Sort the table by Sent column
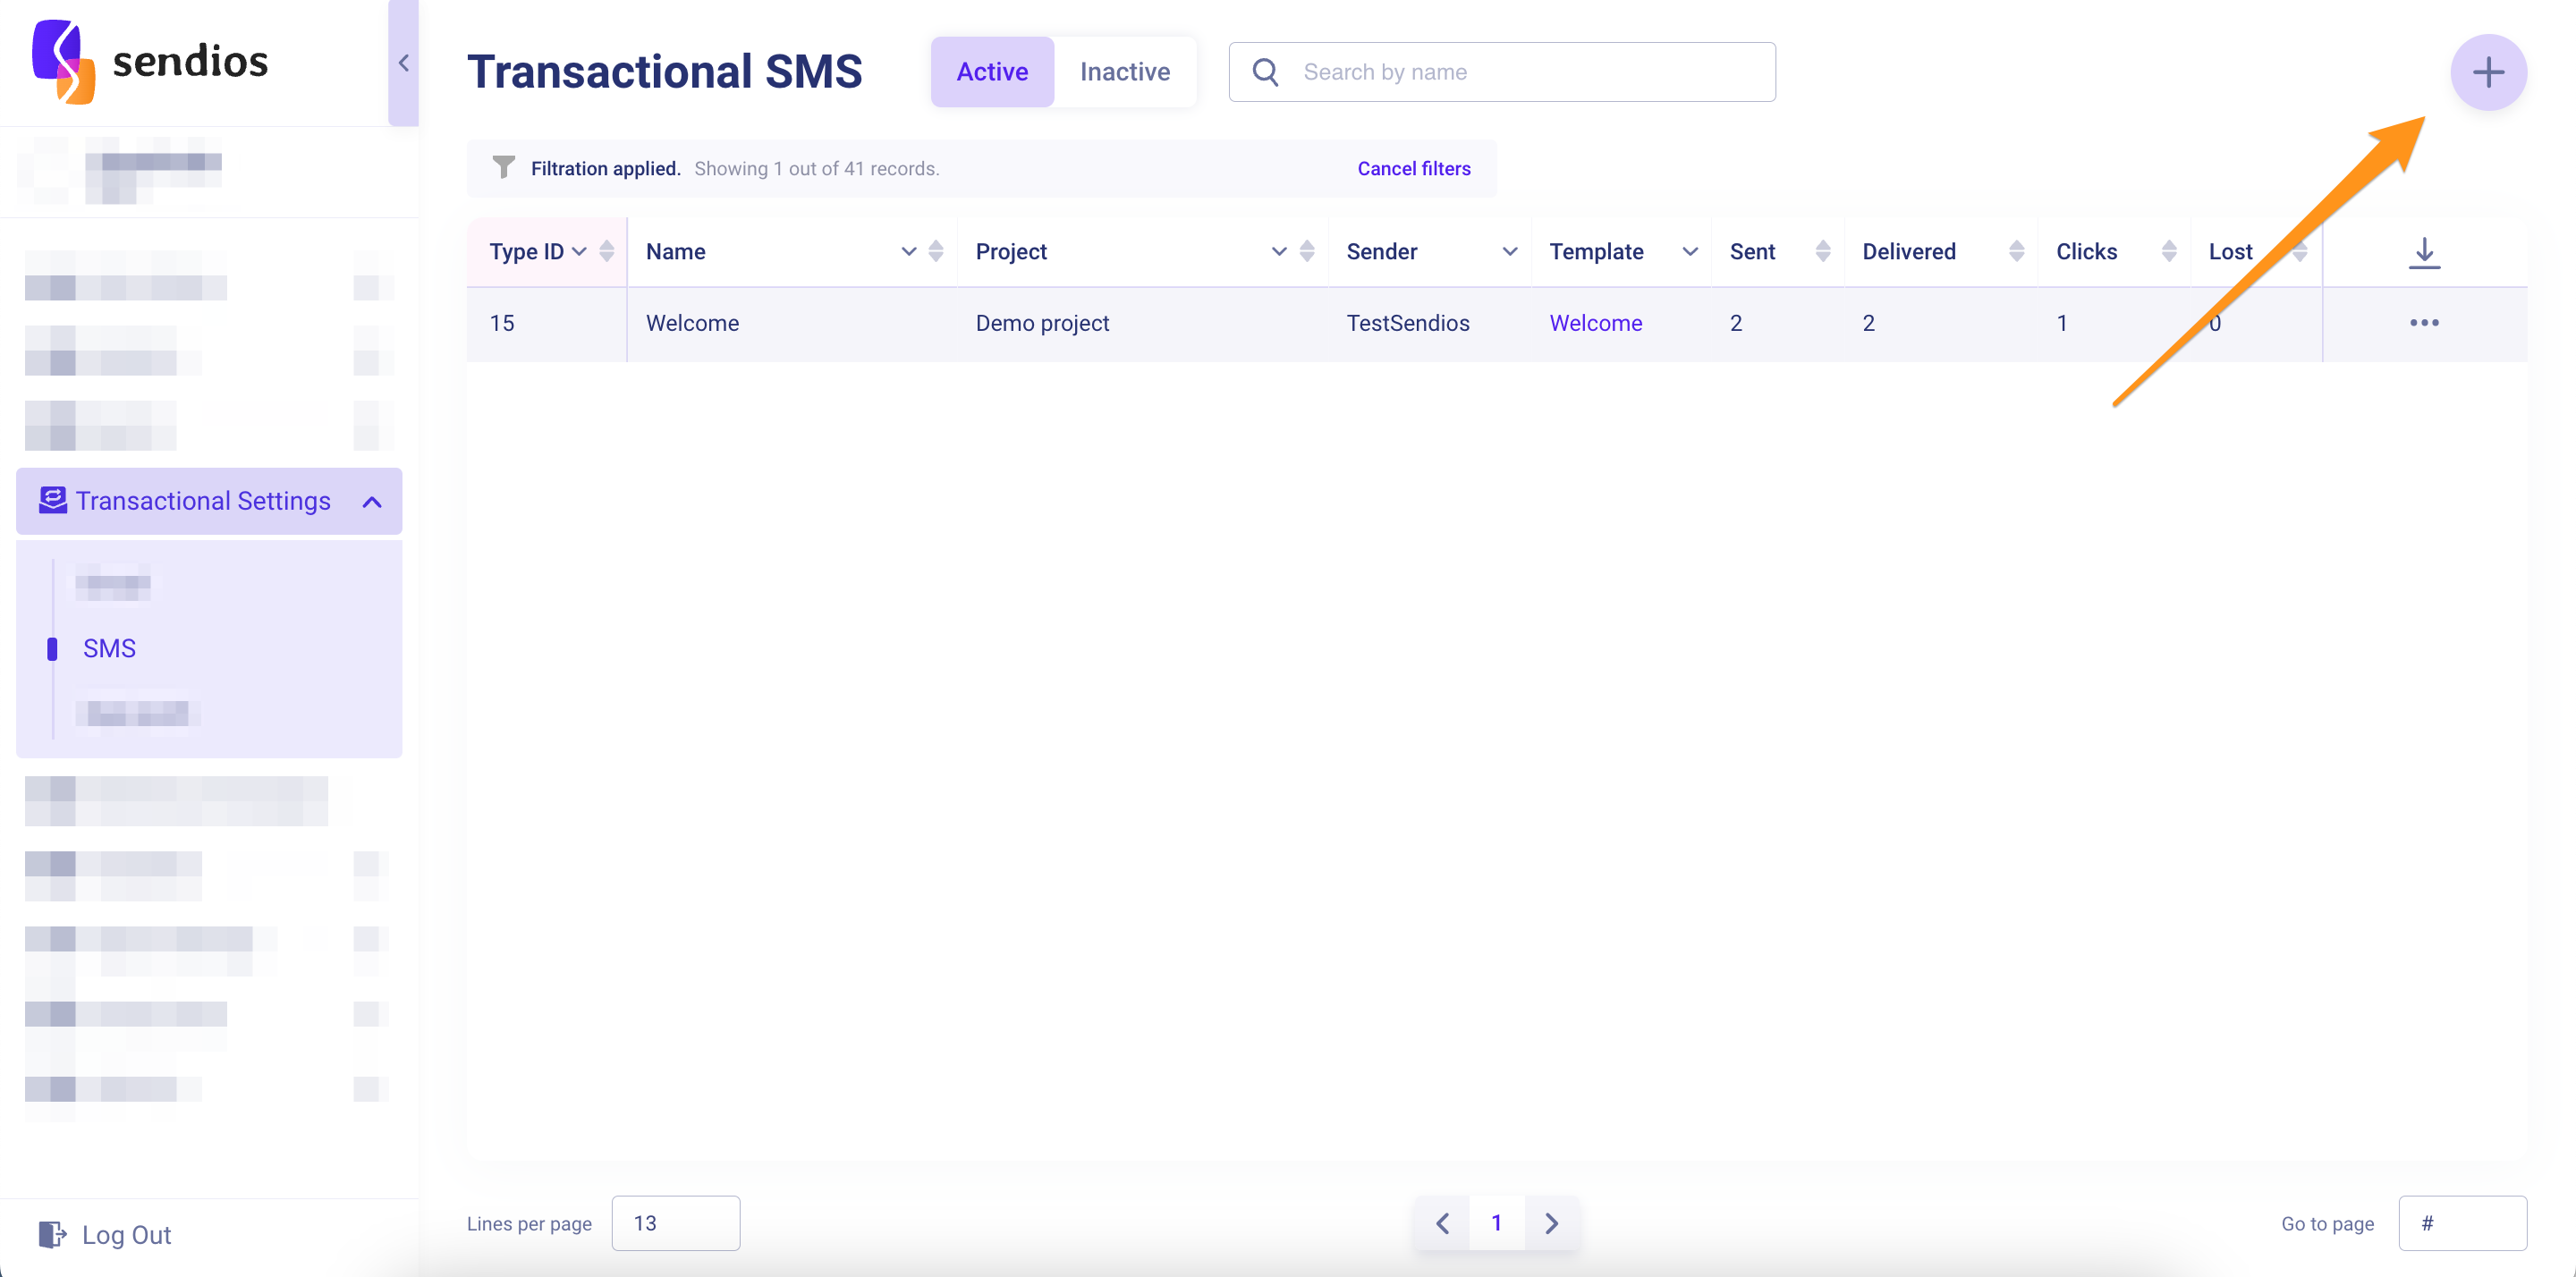This screenshot has height=1277, width=2576. 1822,252
